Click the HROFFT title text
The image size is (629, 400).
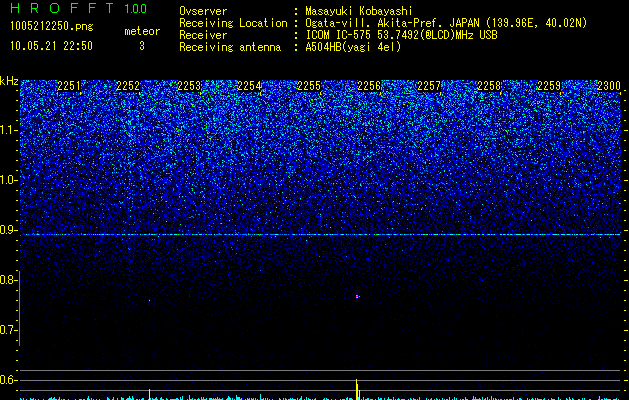coord(62,8)
